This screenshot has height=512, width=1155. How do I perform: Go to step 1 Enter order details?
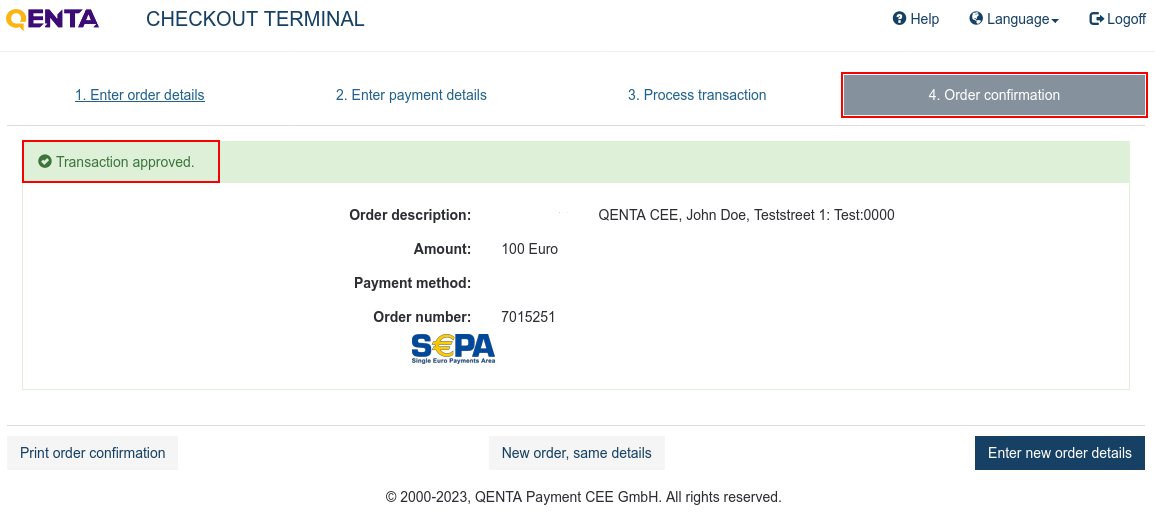point(140,95)
